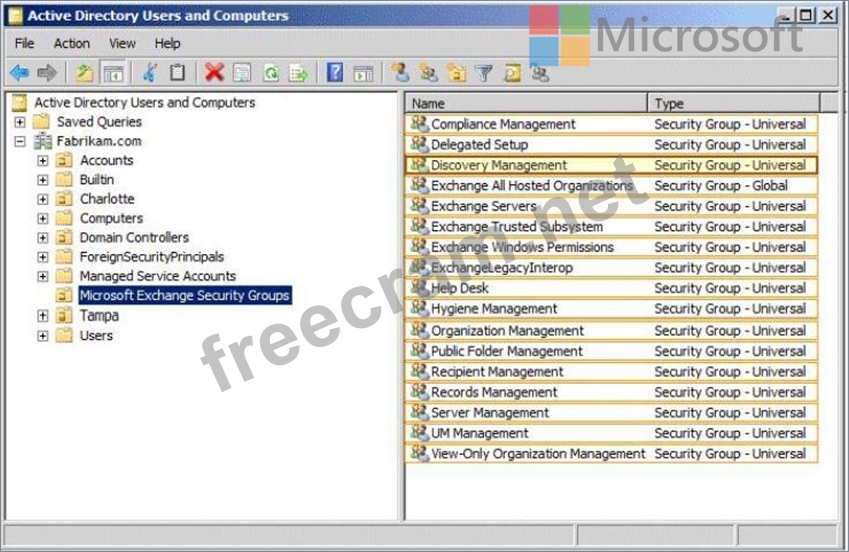Expand the Users container
Screen dimensions: 849x552
point(43,336)
